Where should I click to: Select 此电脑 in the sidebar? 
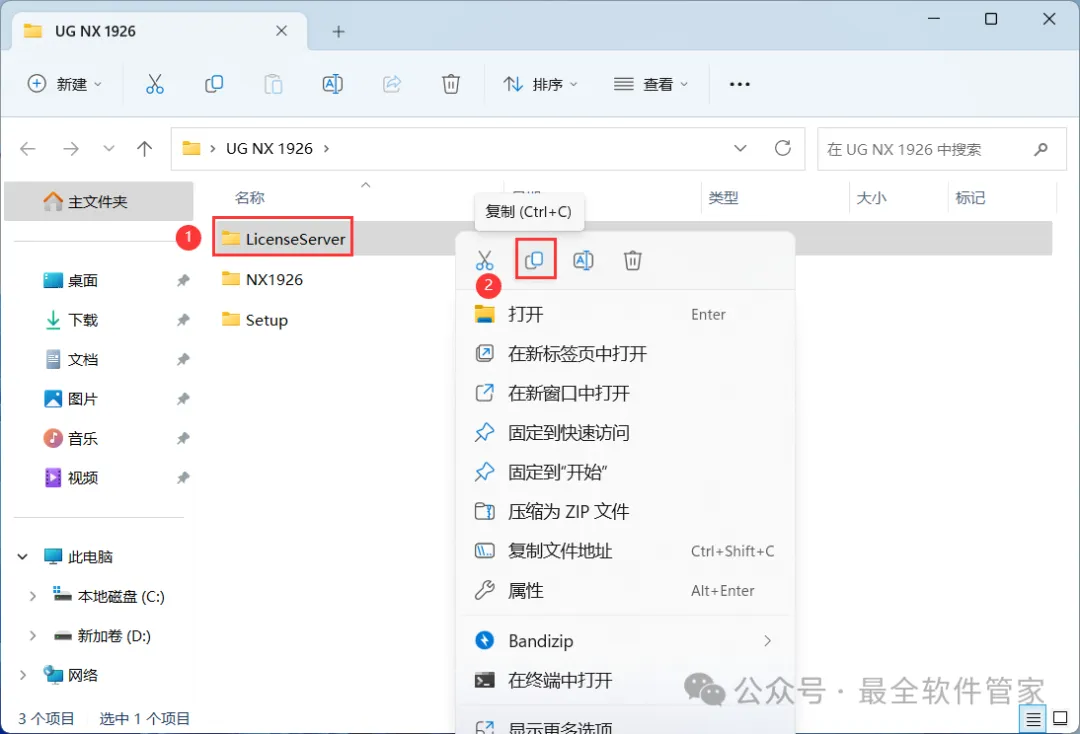coord(78,556)
